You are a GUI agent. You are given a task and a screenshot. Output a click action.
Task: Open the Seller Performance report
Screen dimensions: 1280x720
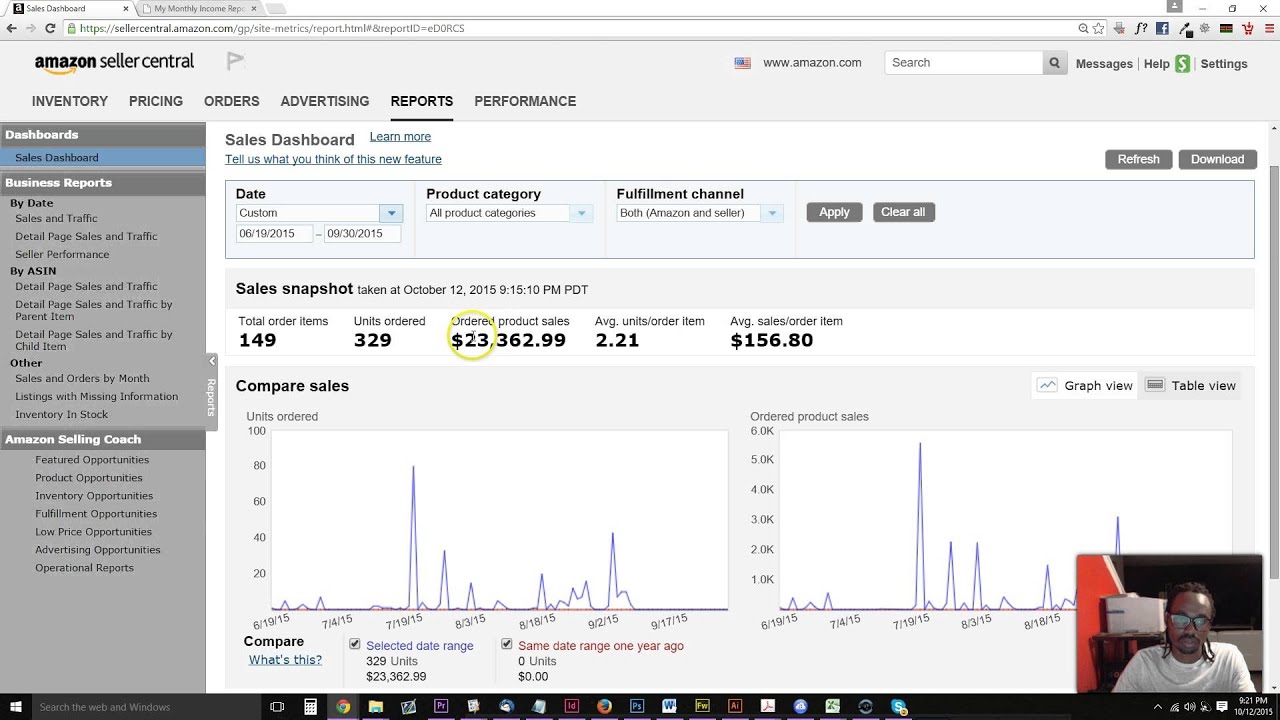pos(62,254)
